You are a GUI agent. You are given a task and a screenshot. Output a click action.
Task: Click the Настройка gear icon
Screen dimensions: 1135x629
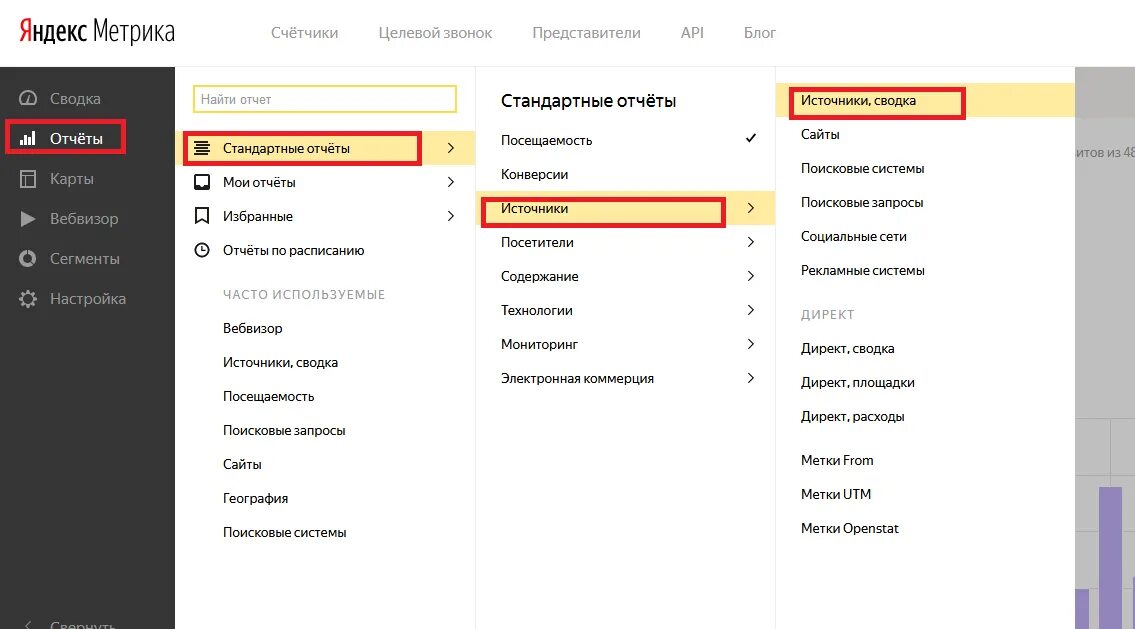28,298
